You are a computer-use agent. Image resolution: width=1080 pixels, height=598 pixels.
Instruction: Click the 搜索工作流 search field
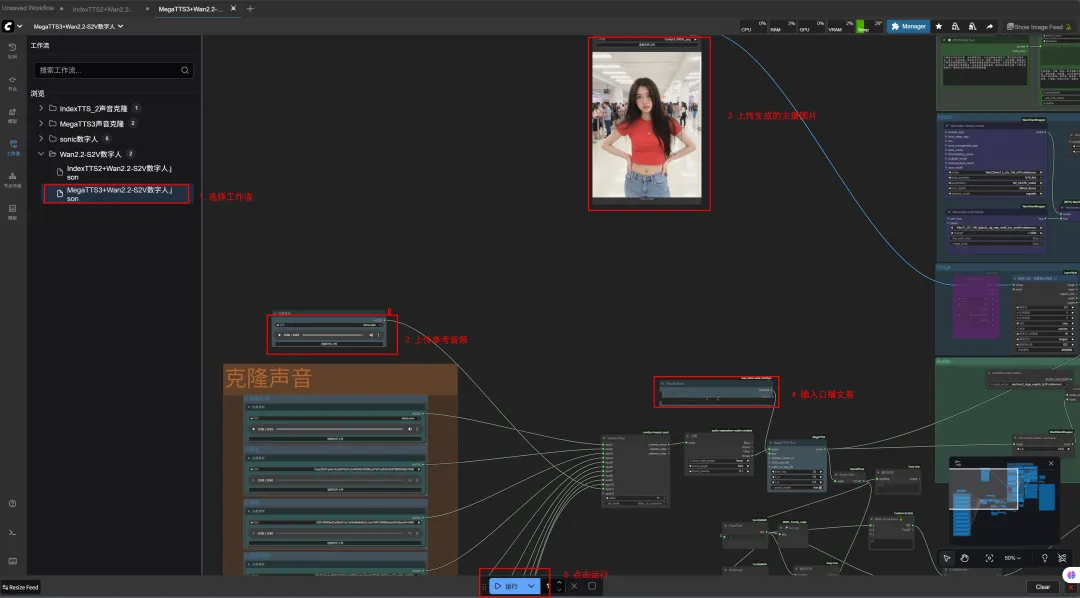tap(114, 70)
